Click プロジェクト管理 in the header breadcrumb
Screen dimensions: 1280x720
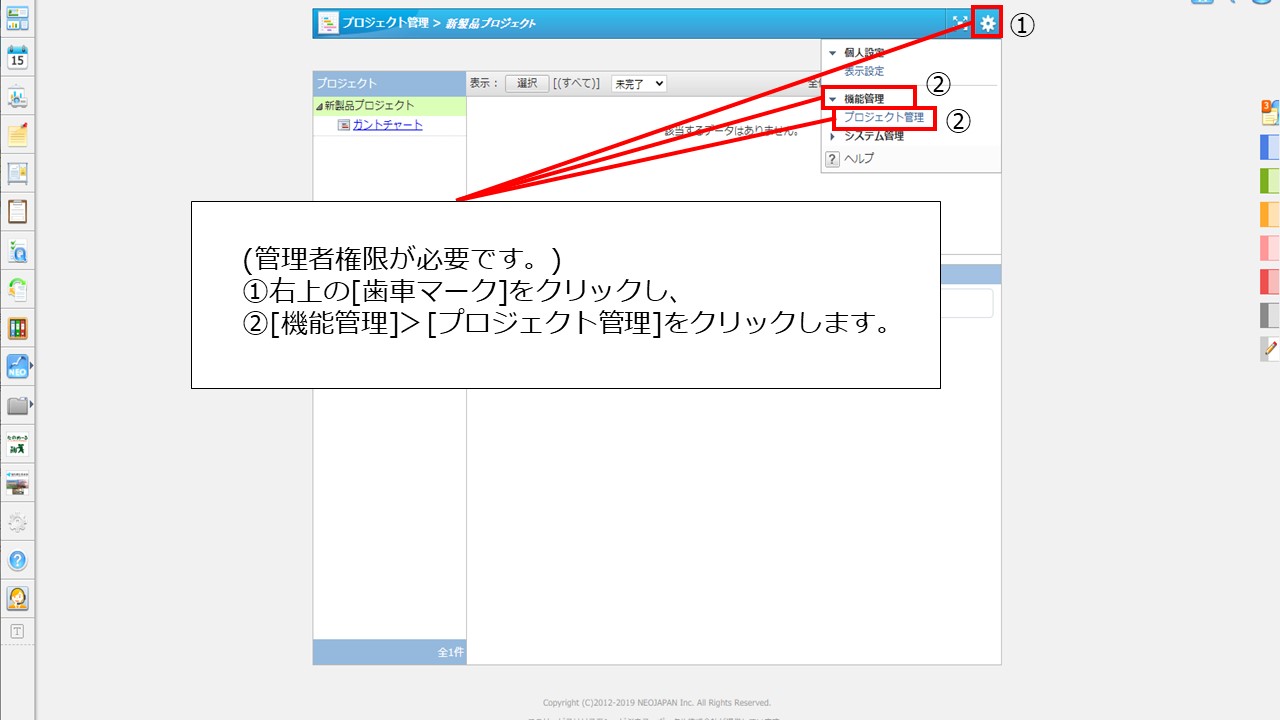(385, 23)
